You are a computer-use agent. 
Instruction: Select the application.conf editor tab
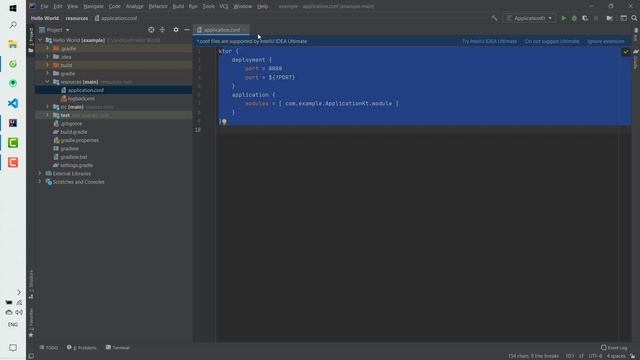222,30
